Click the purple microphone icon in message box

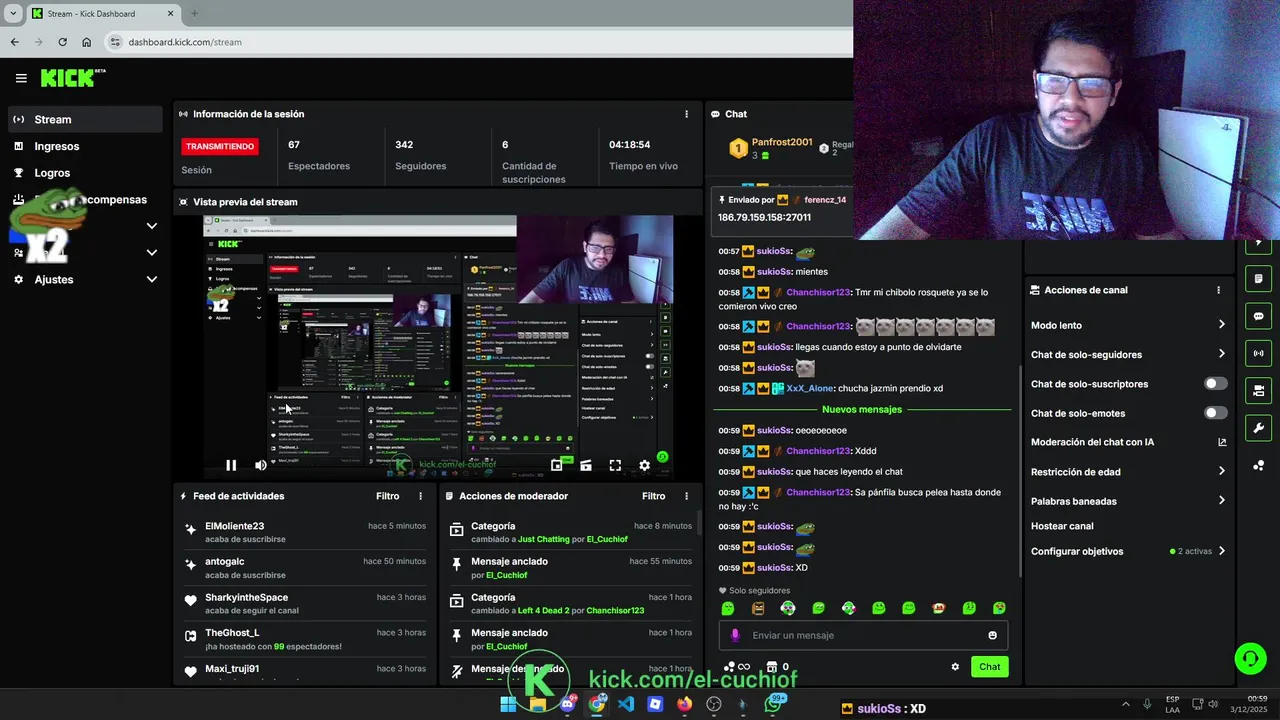tap(735, 635)
